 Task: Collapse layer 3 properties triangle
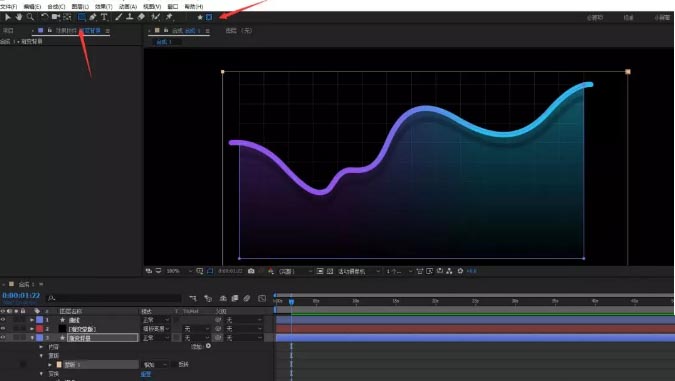pos(31,338)
